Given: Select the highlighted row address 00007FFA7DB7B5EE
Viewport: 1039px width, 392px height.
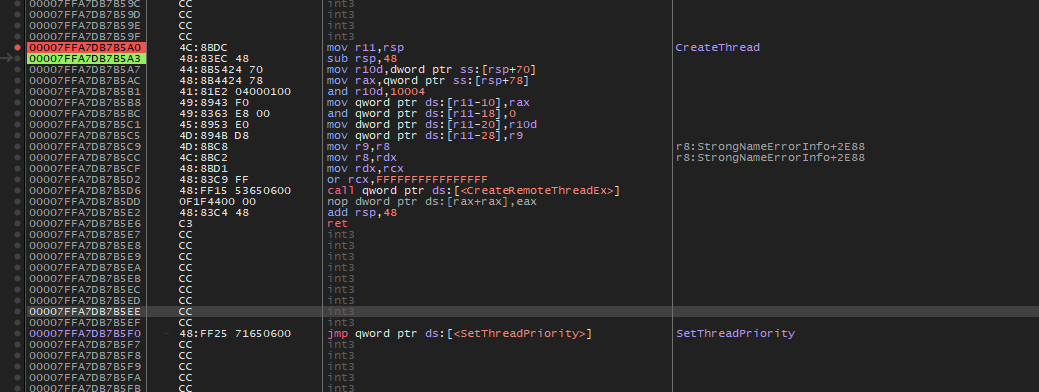Looking at the screenshot, I should 85,311.
